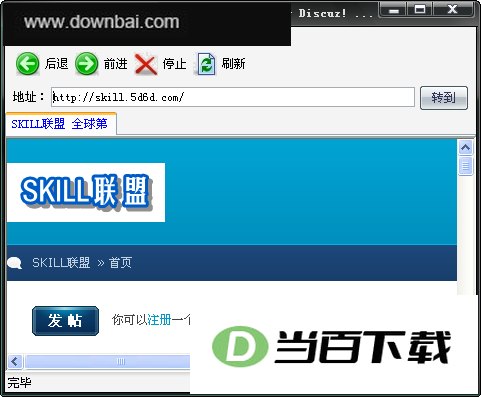Click the 后退 label in toolbar
This screenshot has width=481, height=397.
click(x=57, y=63)
